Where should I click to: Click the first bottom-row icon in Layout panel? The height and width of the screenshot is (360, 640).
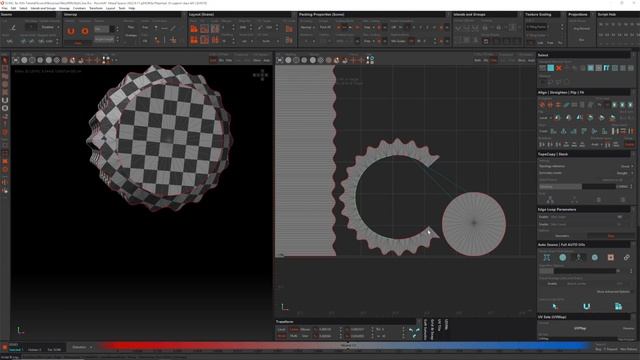point(194,40)
